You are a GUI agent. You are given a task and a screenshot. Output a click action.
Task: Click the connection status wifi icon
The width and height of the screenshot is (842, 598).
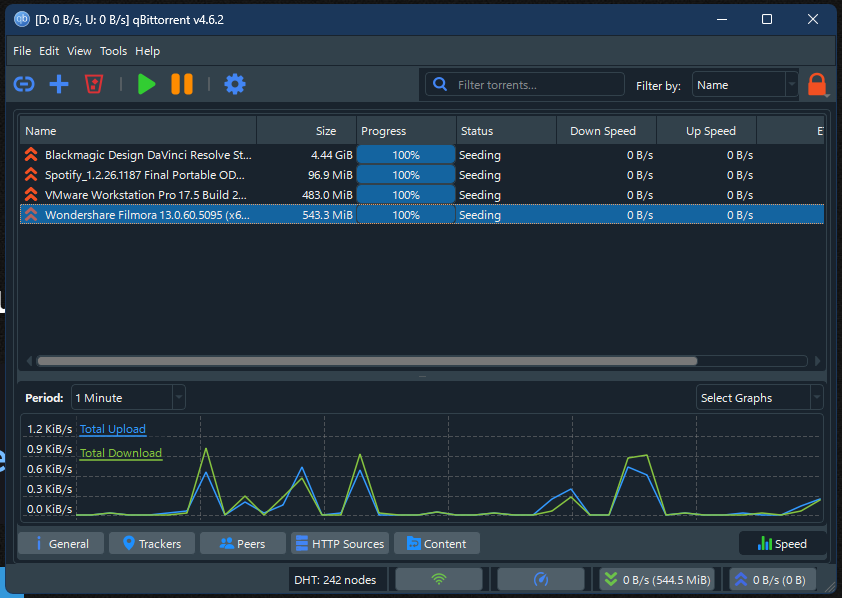[439, 579]
